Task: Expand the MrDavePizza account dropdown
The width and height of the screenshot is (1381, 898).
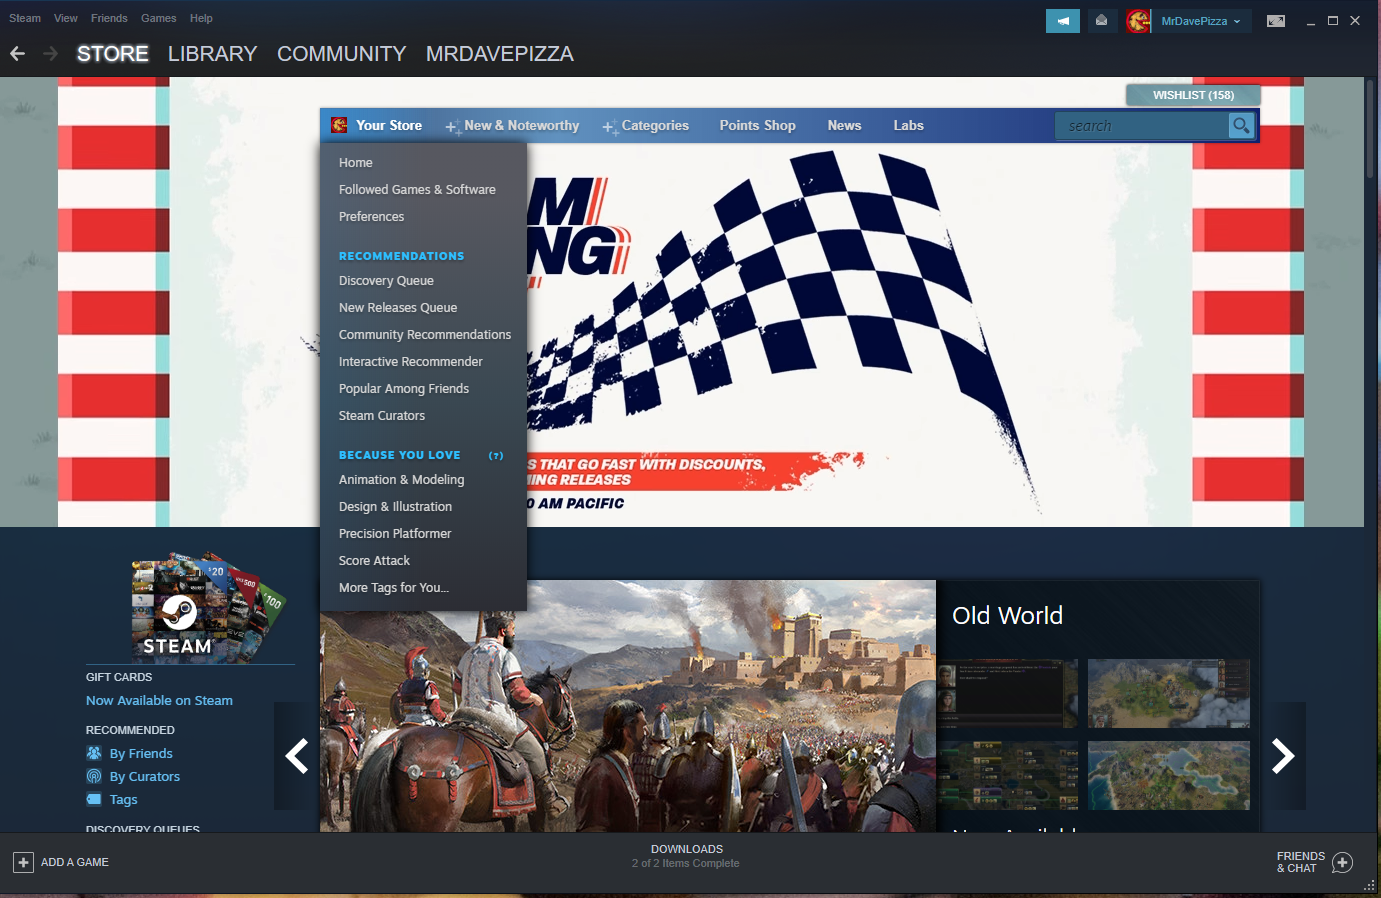Action: pyautogui.click(x=1201, y=21)
